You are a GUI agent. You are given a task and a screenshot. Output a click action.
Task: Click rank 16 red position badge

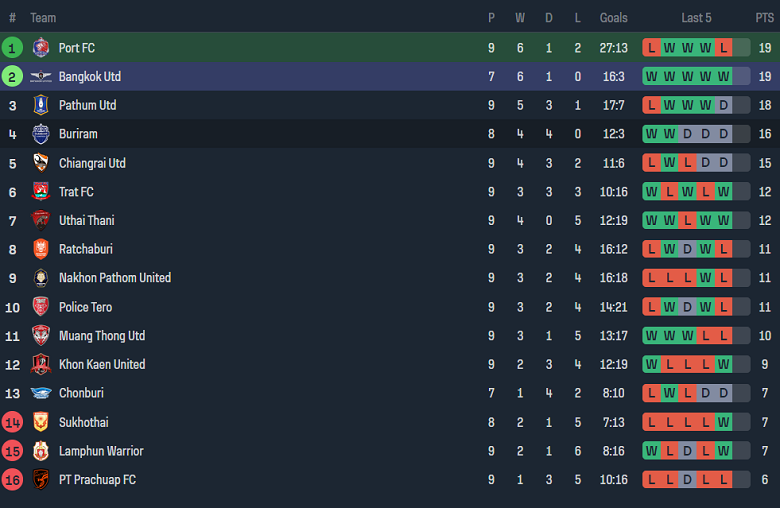pyautogui.click(x=12, y=480)
